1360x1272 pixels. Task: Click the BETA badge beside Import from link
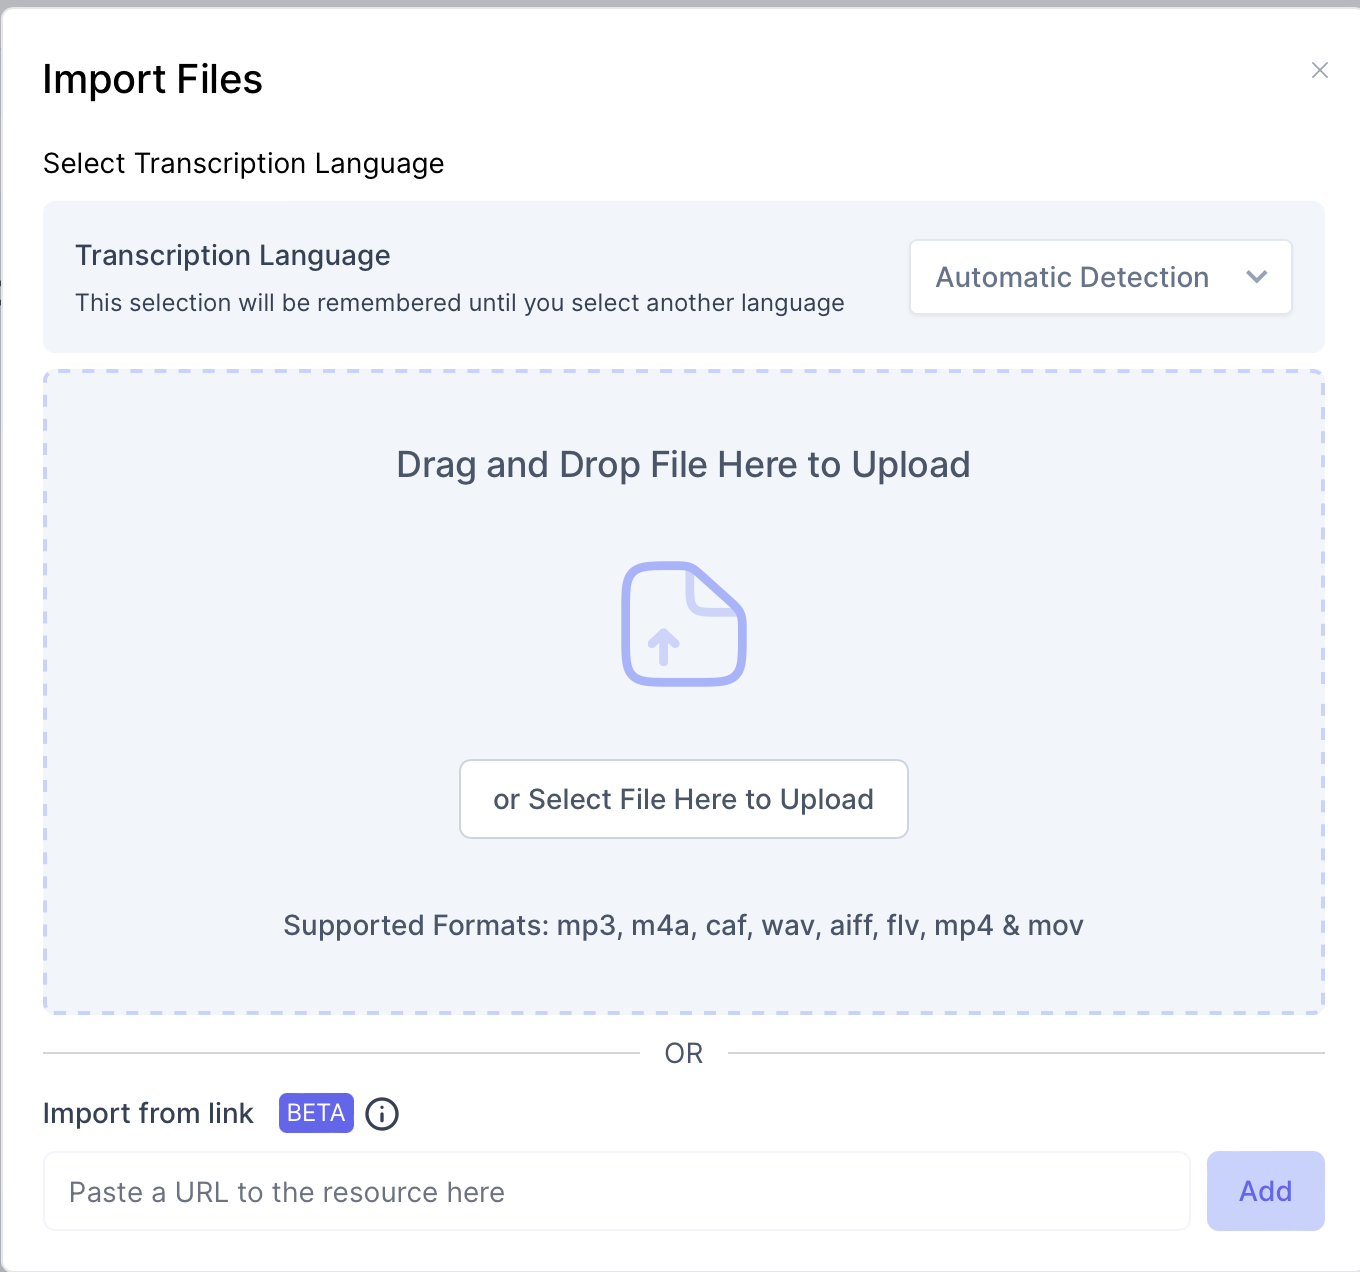(316, 1113)
